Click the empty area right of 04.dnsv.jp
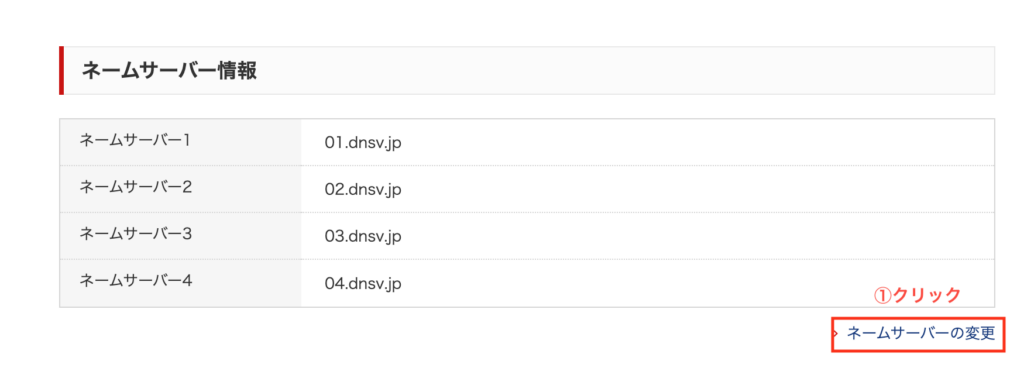This screenshot has width=1024, height=378. tap(633, 283)
